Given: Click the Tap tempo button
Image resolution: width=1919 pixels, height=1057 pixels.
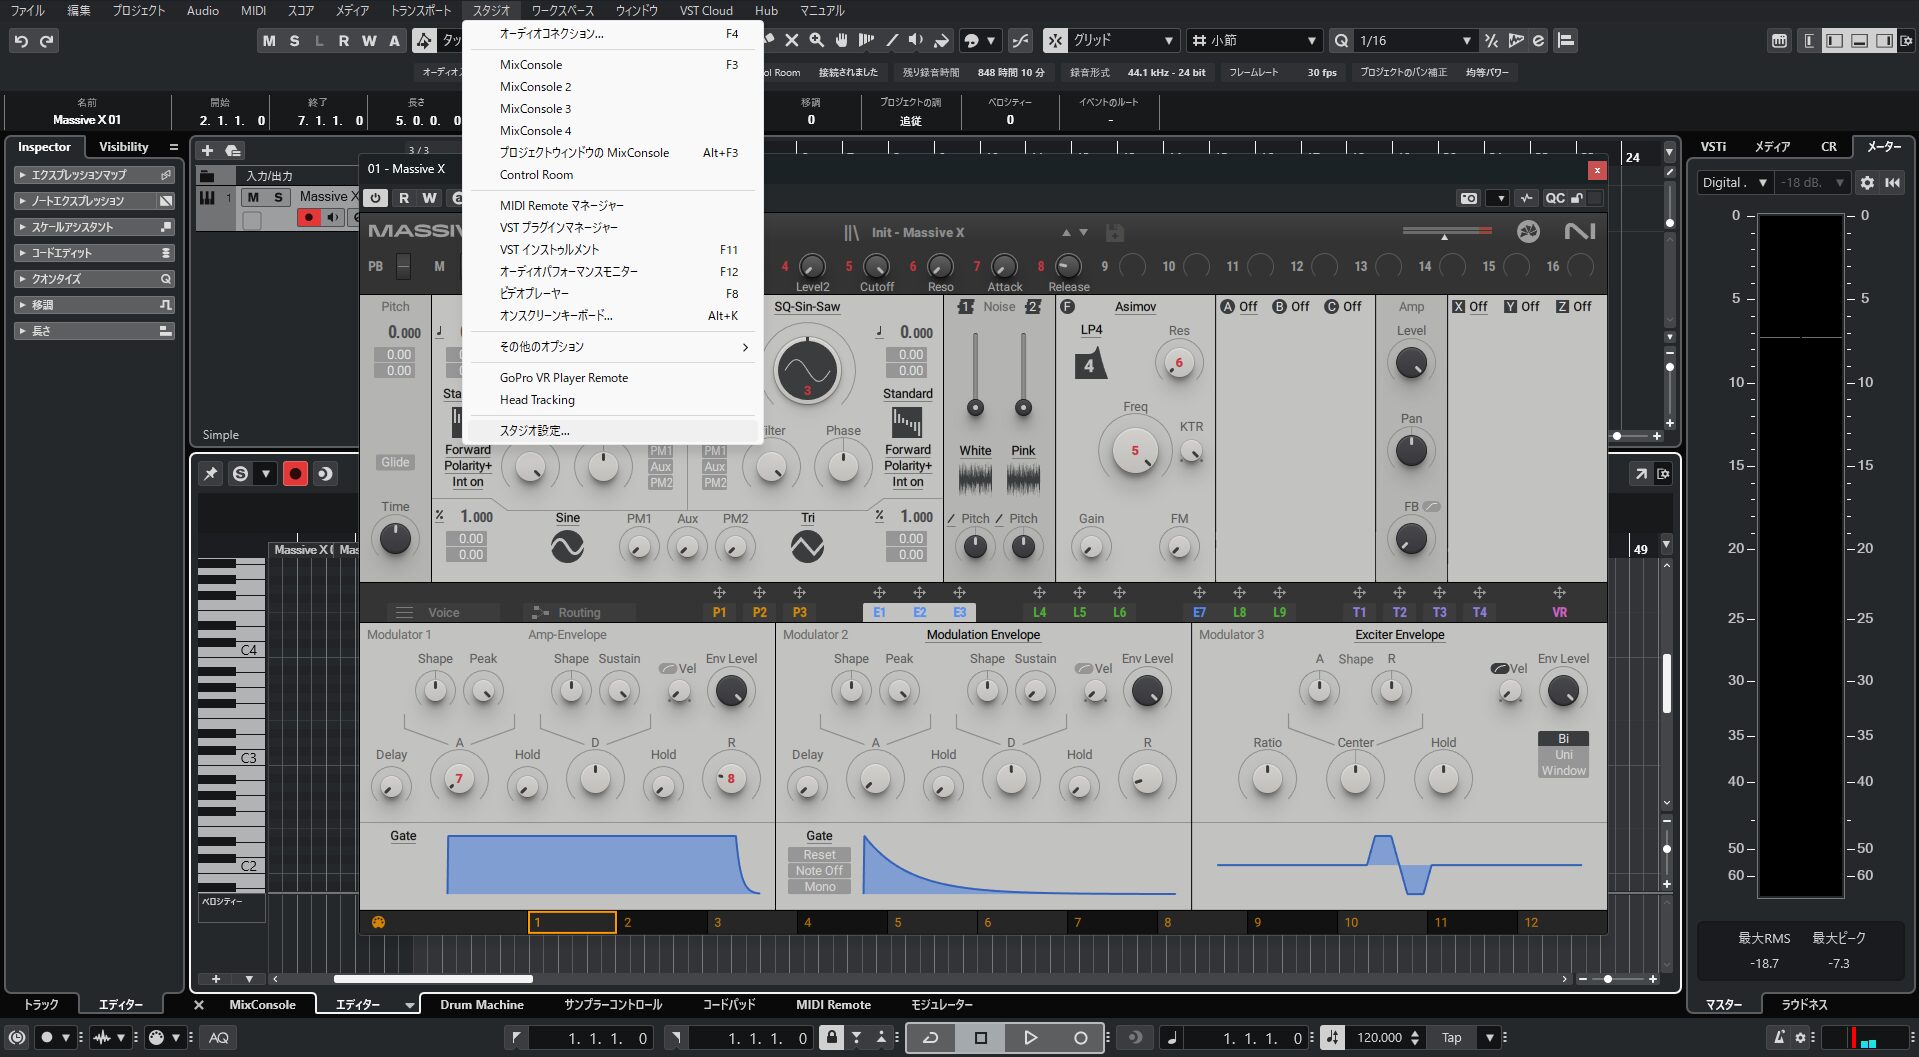Looking at the screenshot, I should pyautogui.click(x=1451, y=1038).
